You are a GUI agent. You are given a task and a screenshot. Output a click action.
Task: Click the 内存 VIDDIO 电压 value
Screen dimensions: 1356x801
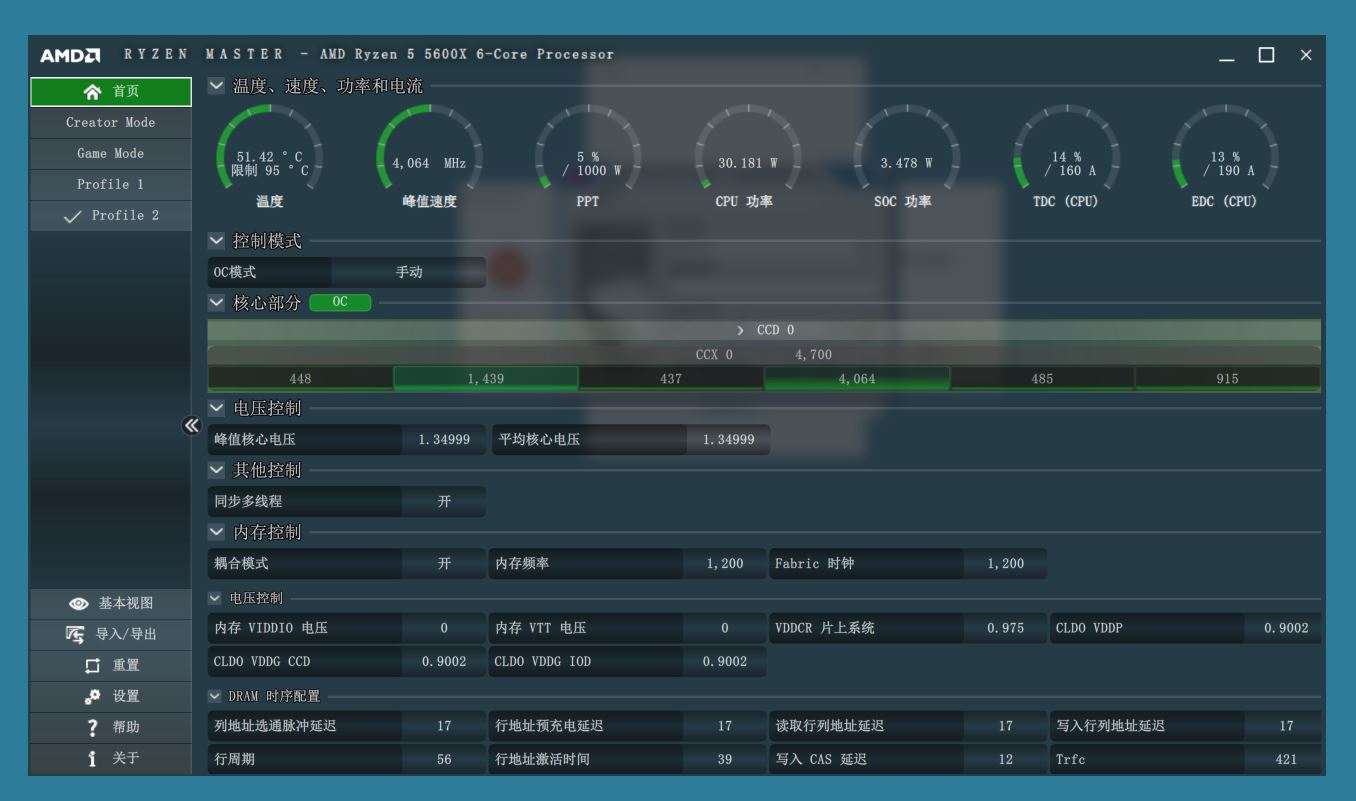click(444, 628)
